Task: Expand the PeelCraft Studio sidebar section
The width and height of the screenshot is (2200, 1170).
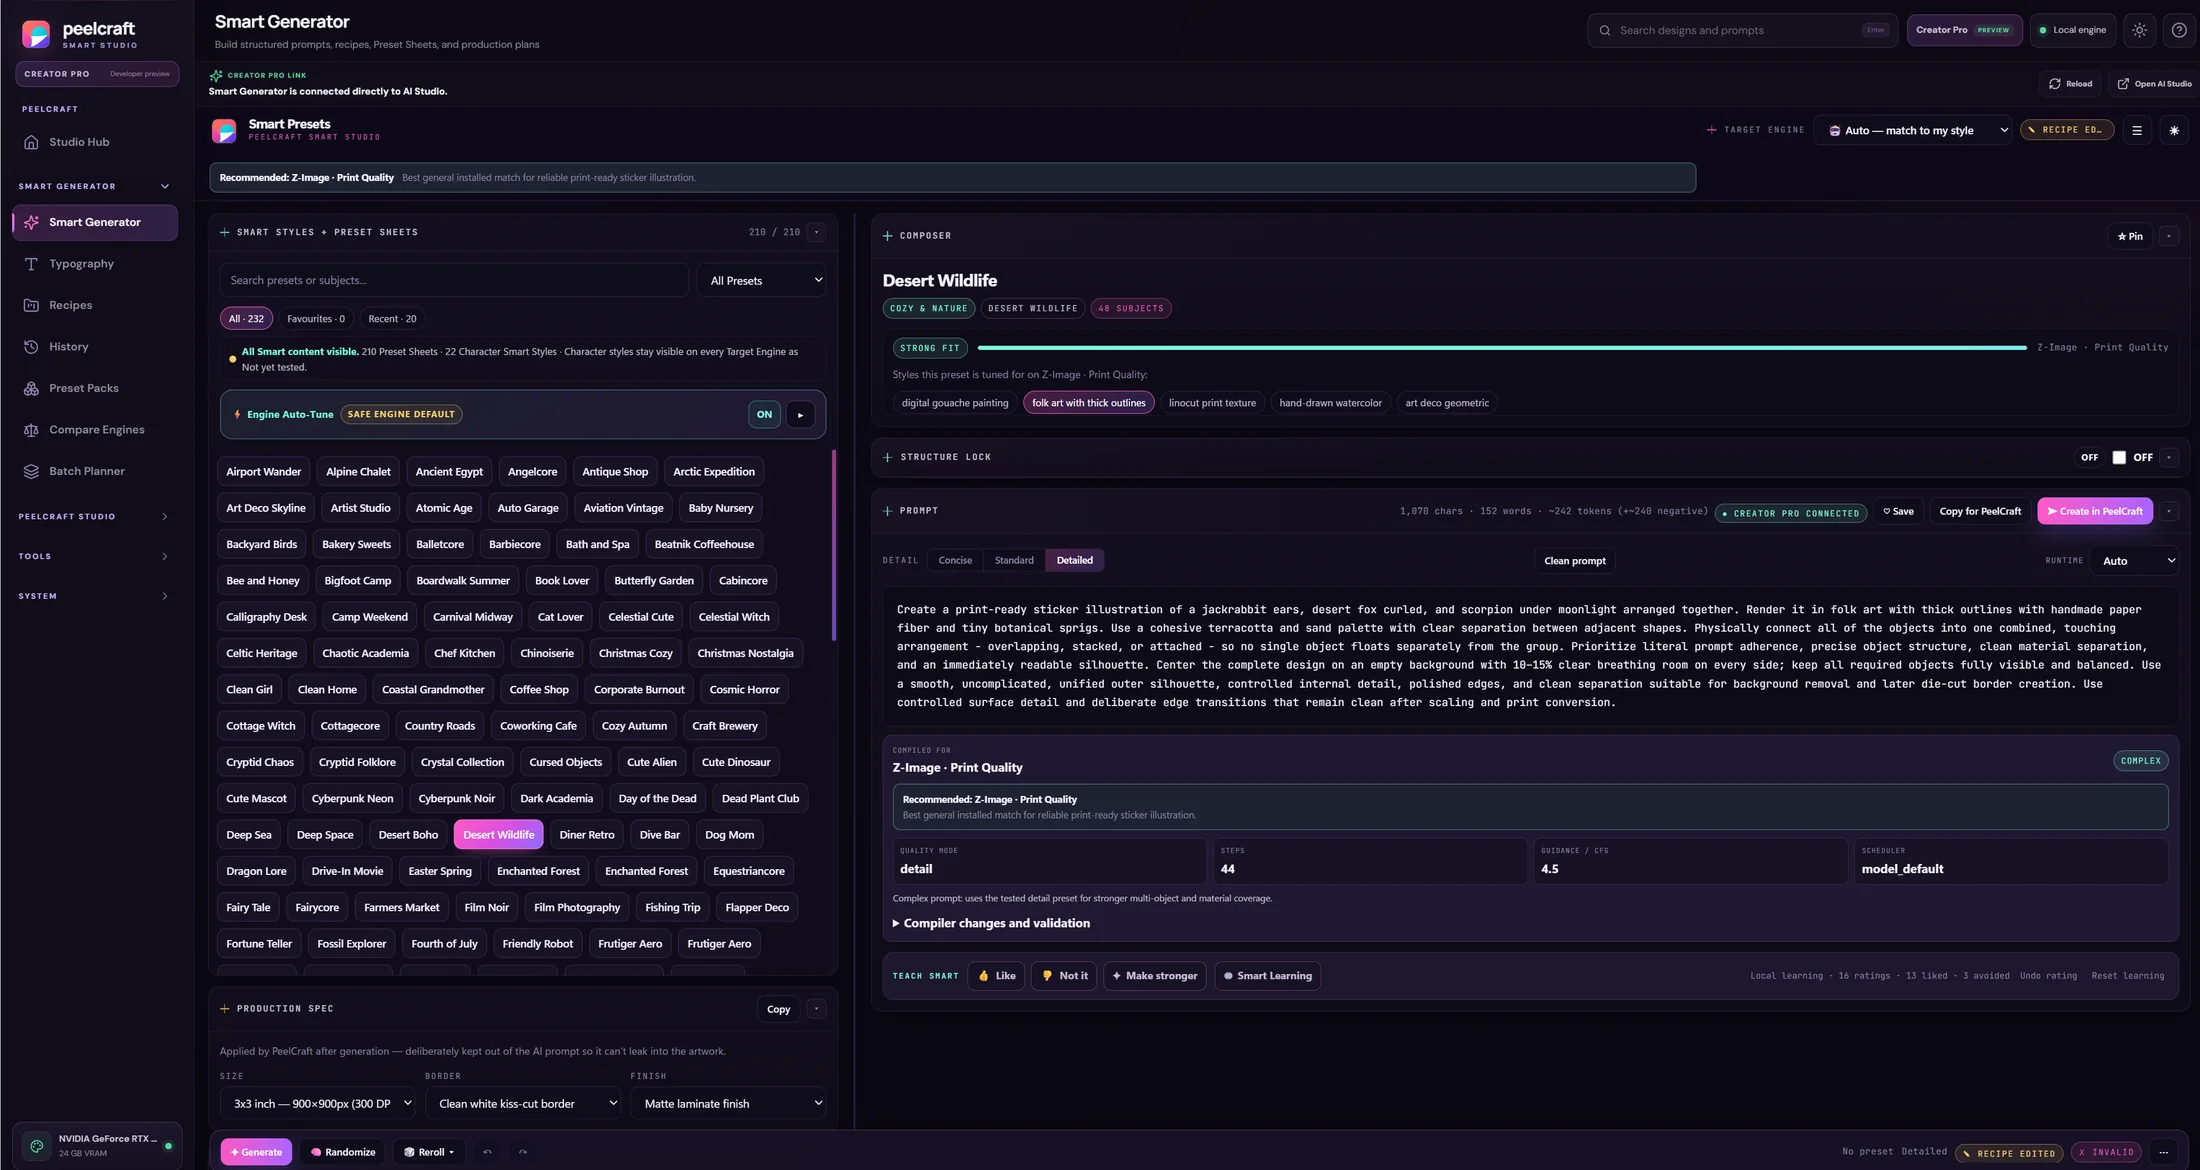Action: coord(94,517)
